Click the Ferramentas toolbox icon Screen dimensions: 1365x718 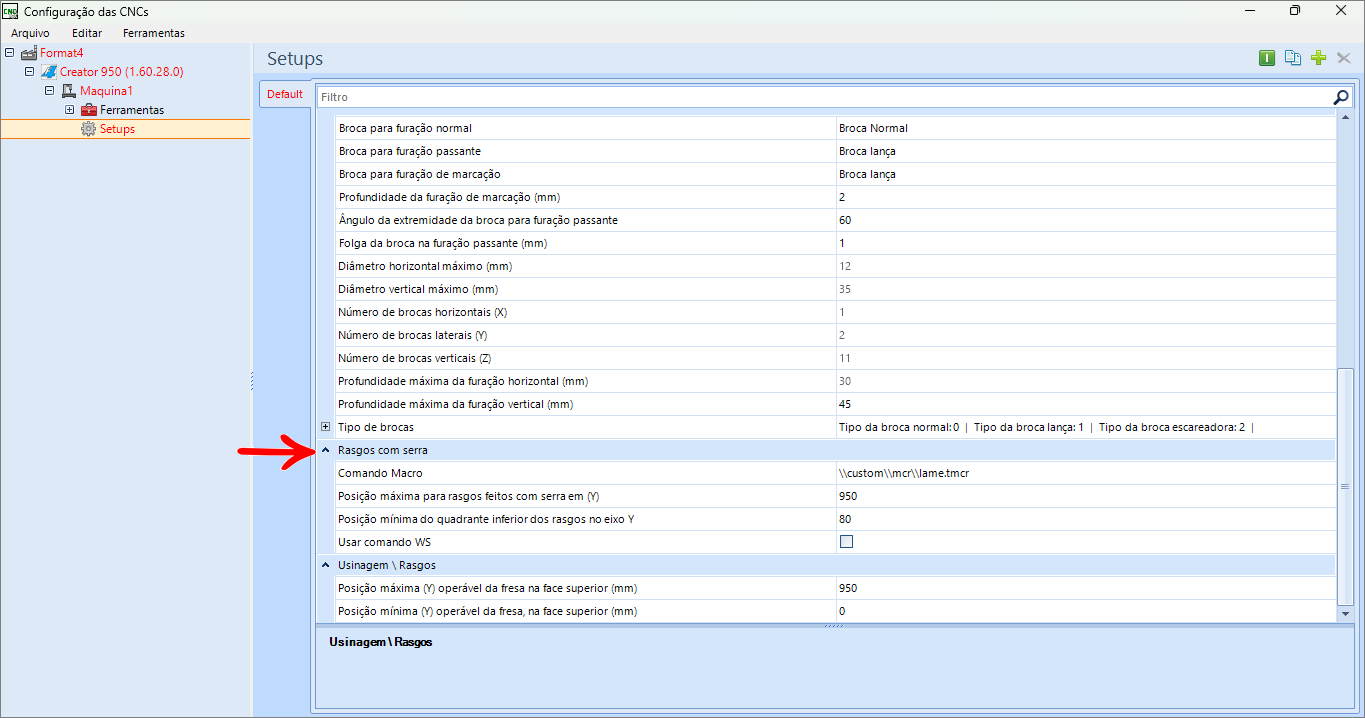(89, 110)
